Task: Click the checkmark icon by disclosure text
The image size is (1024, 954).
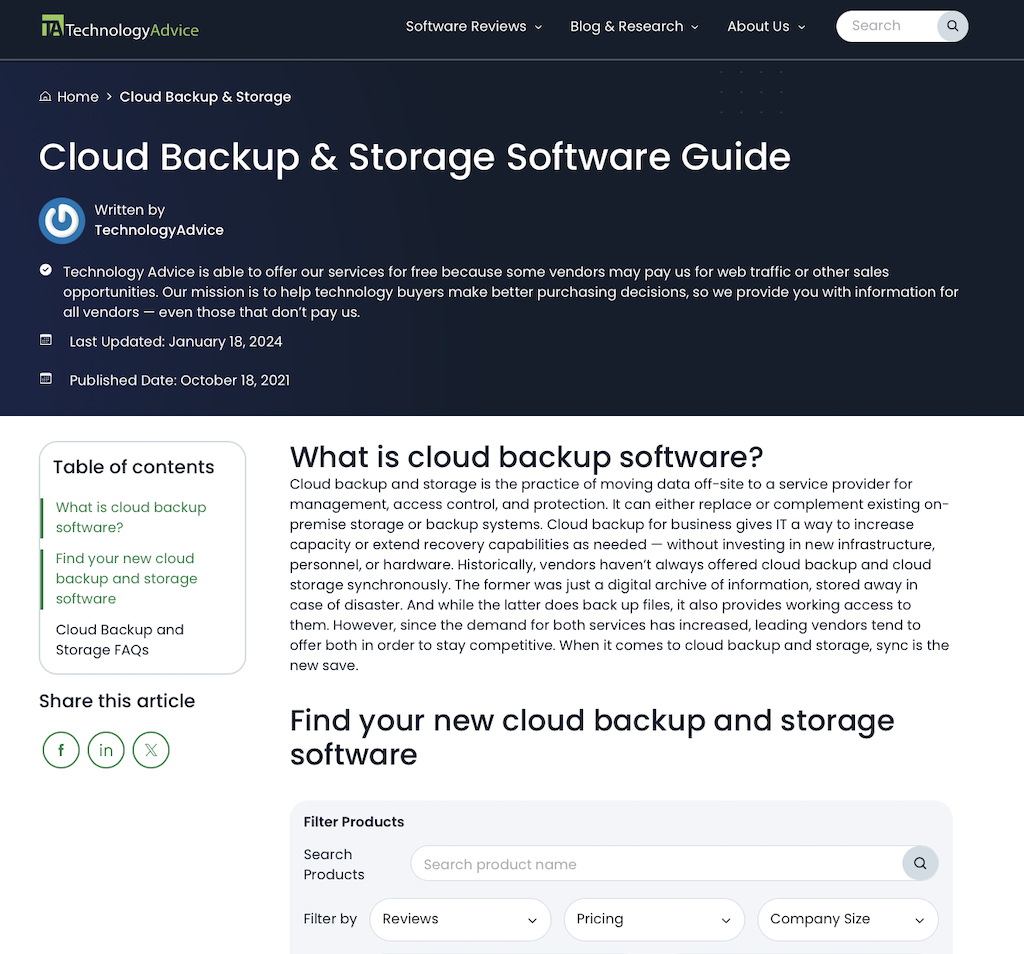Action: (x=46, y=270)
